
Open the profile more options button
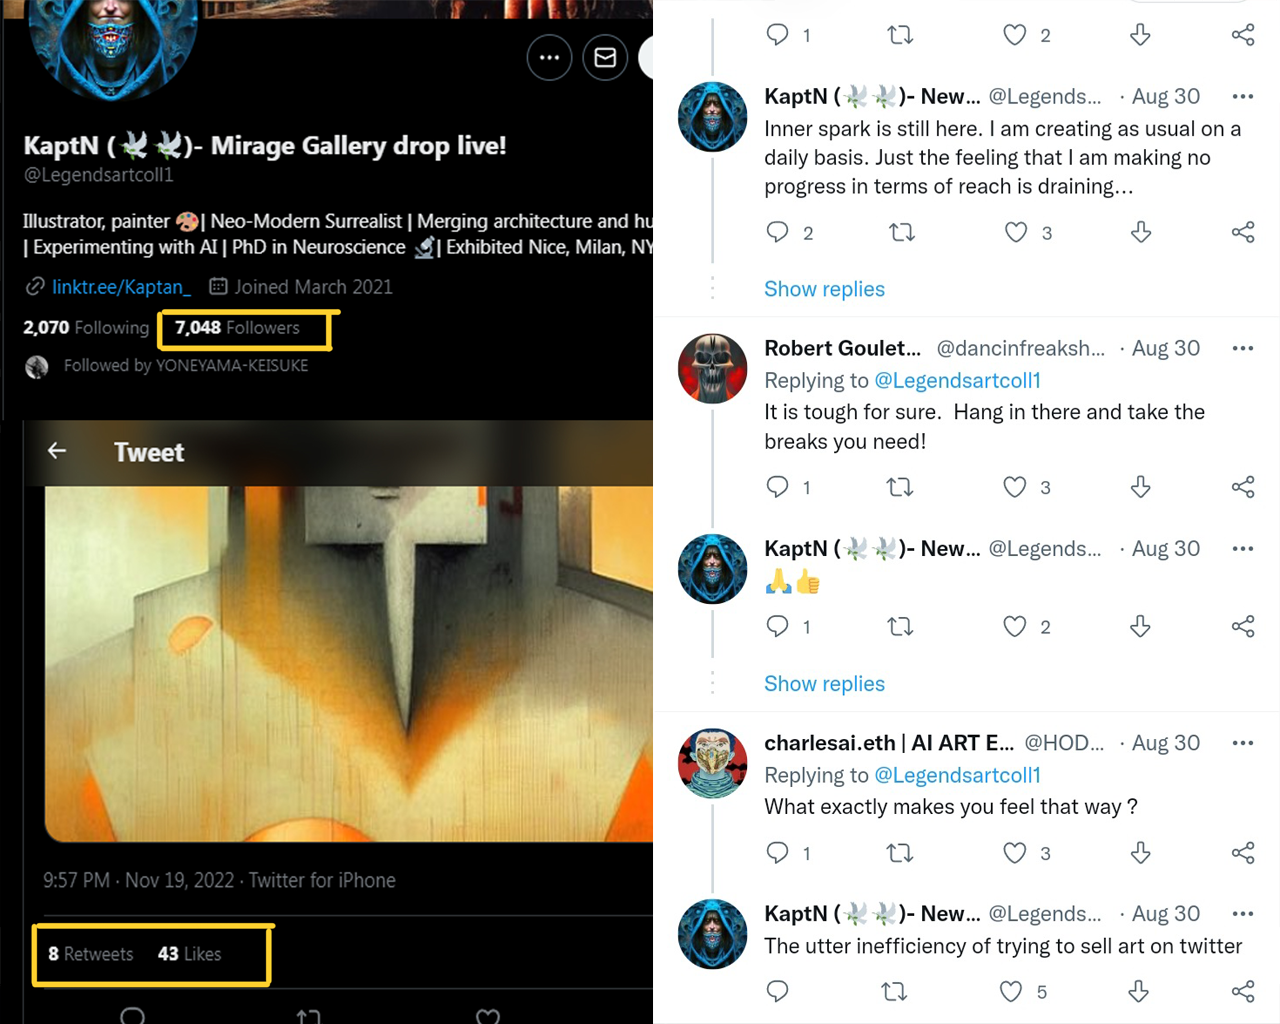click(549, 58)
